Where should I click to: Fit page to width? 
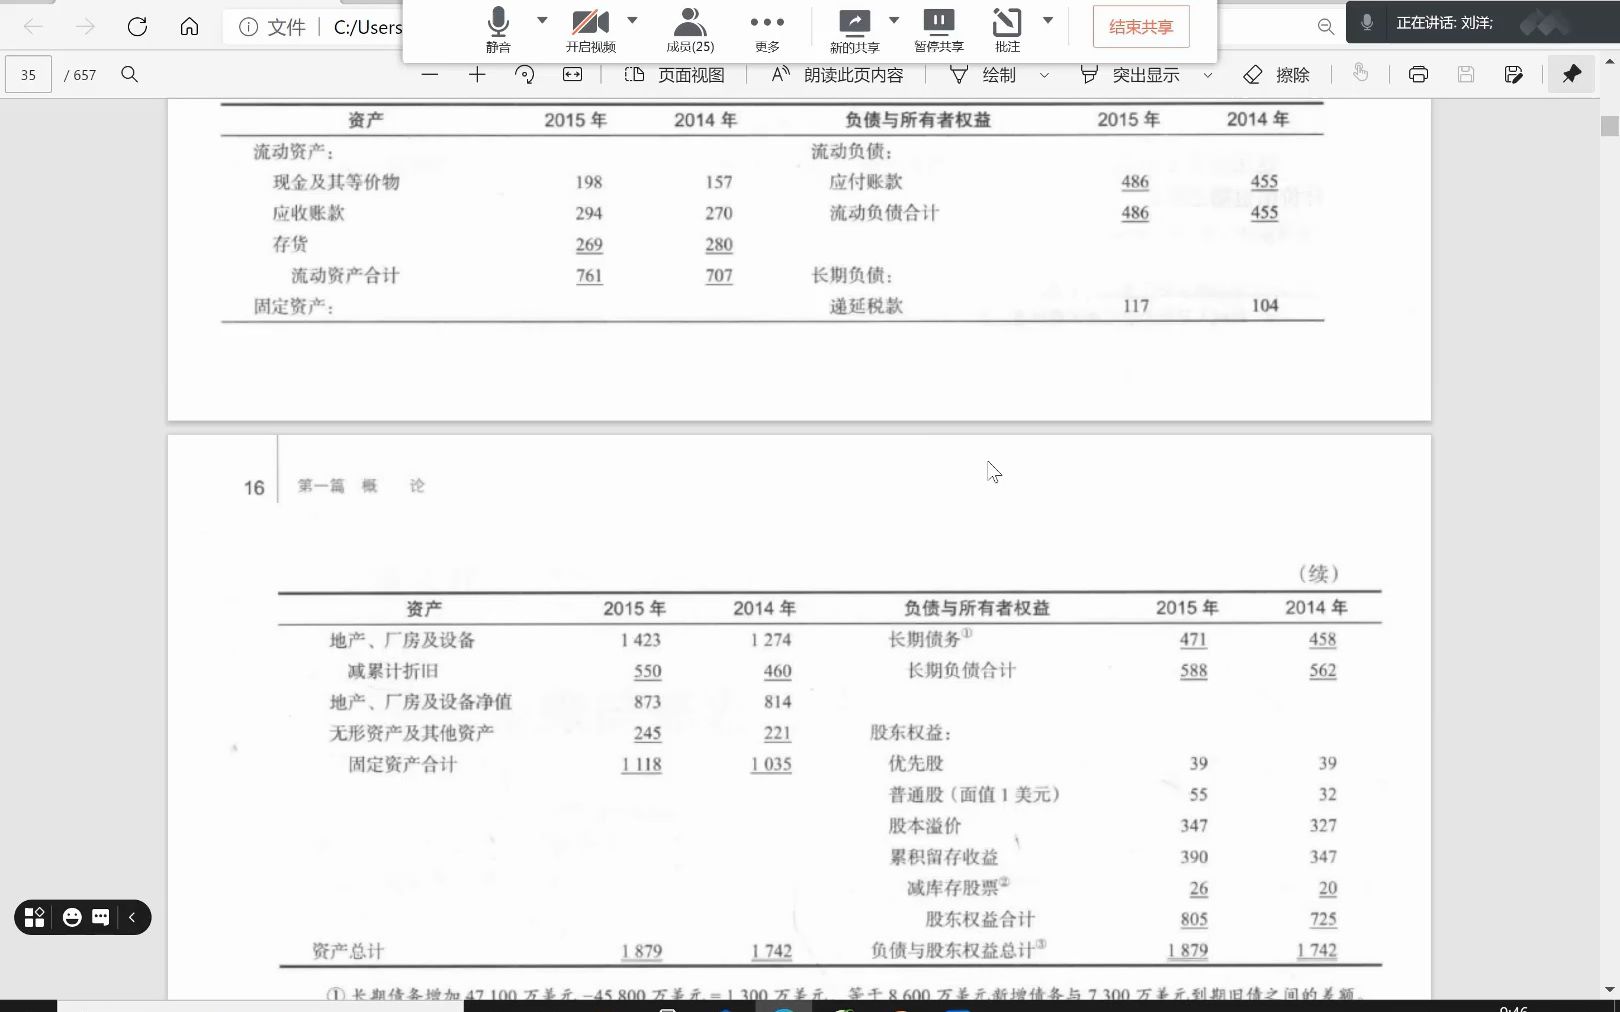coord(572,74)
